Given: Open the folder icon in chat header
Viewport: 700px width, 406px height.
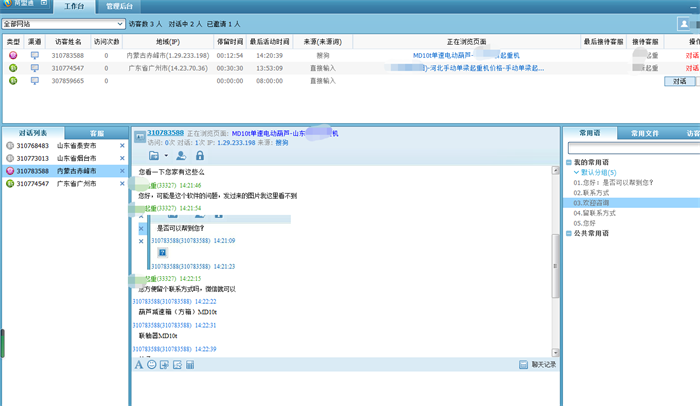Looking at the screenshot, I should tap(154, 156).
